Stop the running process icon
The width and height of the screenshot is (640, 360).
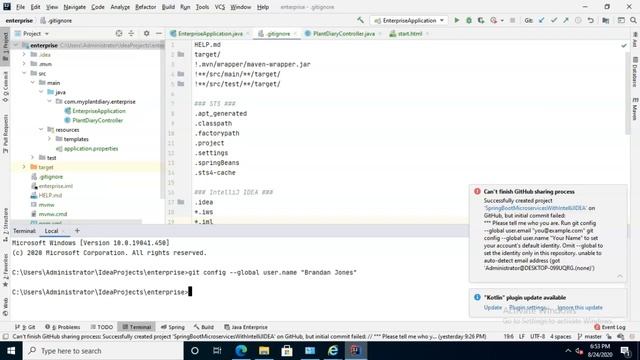(x=512, y=20)
